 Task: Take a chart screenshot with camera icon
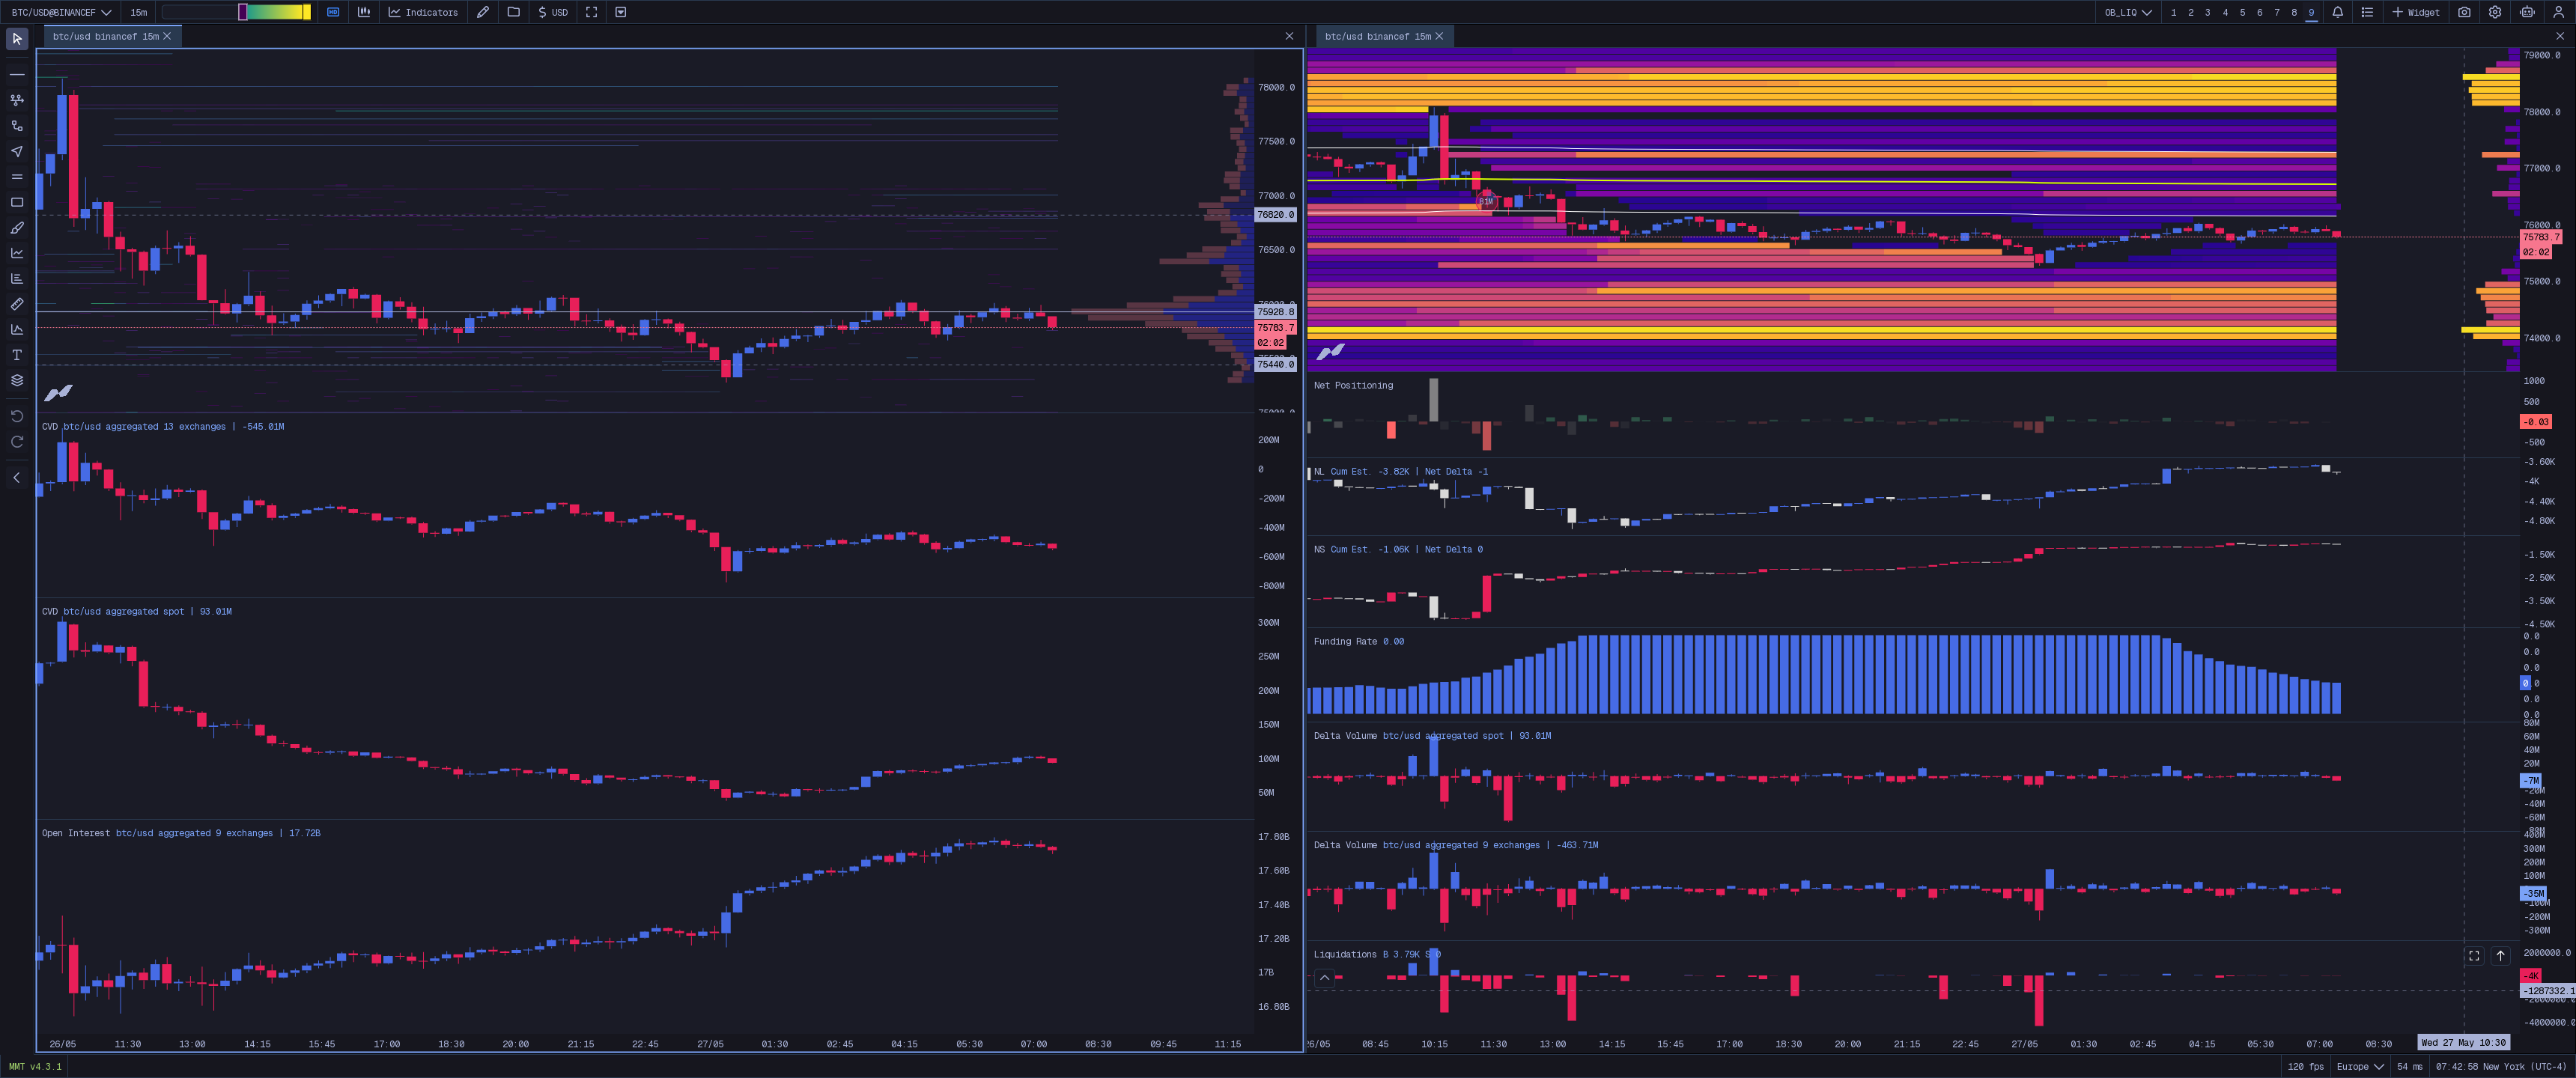coord(2465,12)
